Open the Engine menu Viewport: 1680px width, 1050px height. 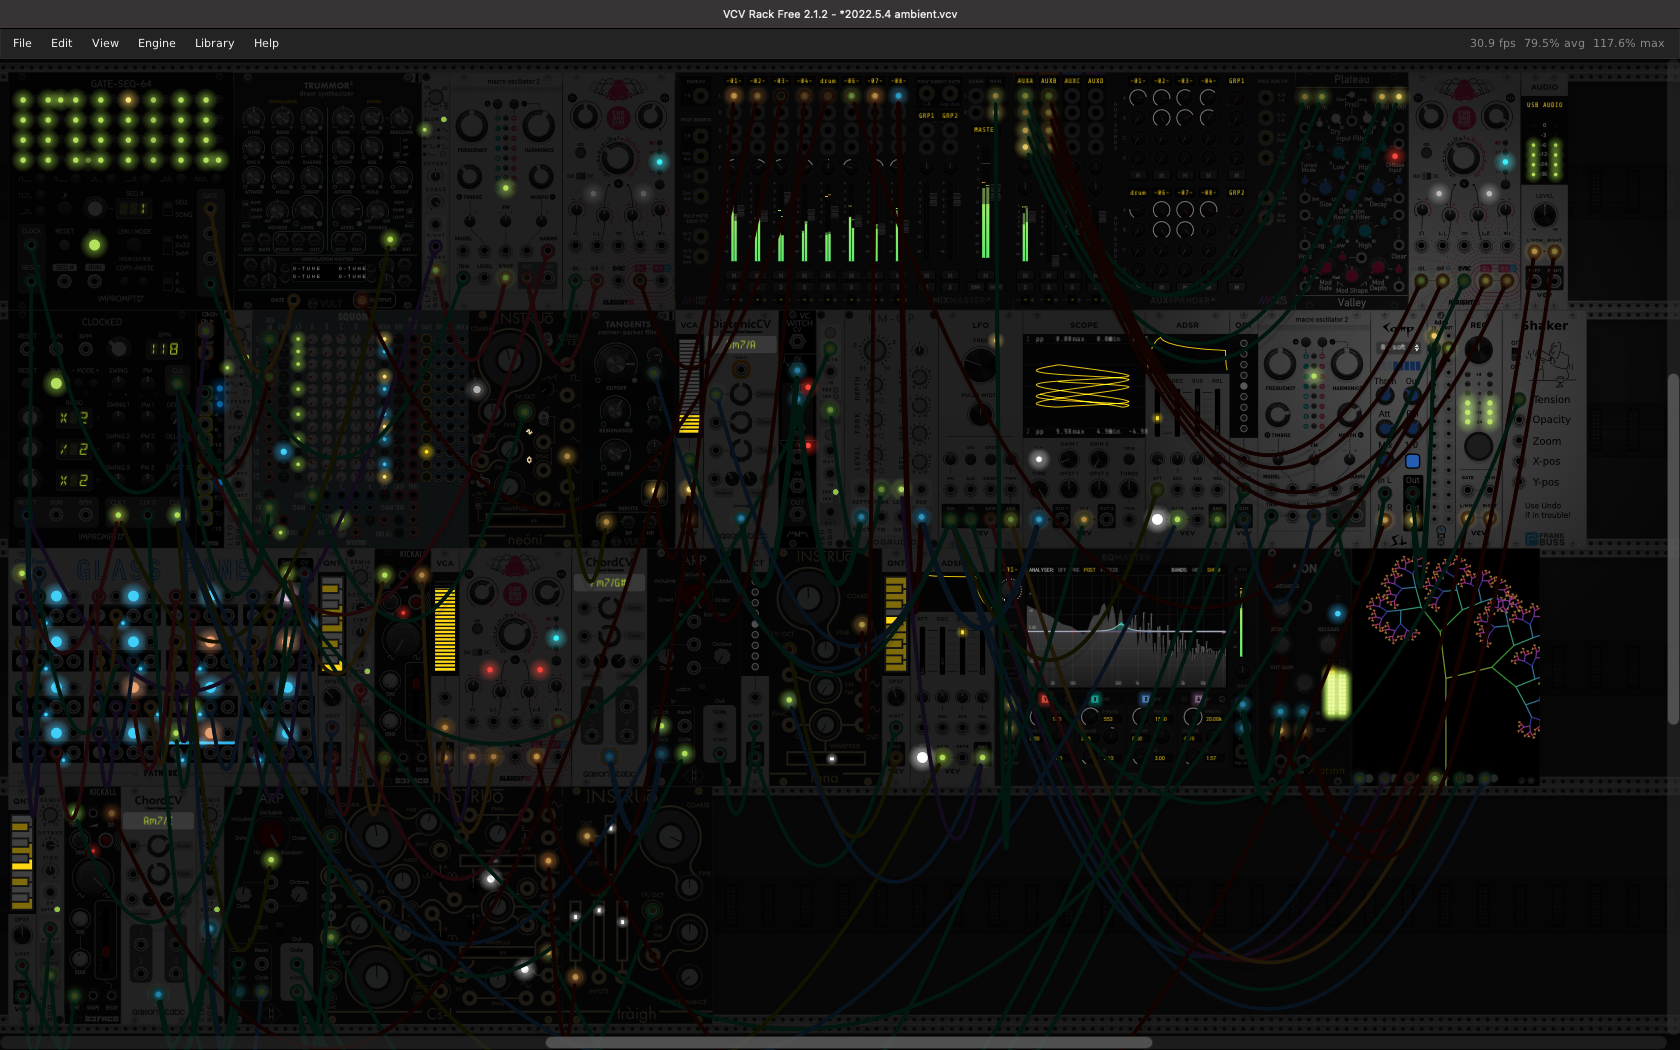[x=156, y=43]
